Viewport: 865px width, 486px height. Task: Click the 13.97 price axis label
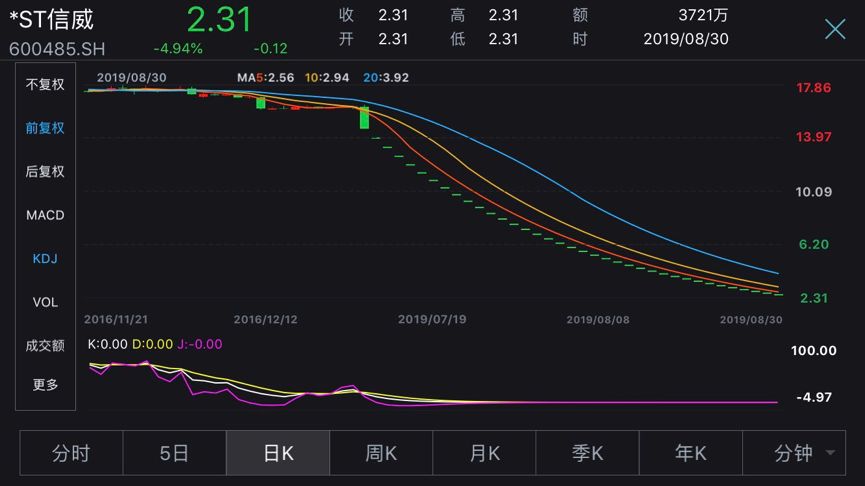tap(813, 137)
